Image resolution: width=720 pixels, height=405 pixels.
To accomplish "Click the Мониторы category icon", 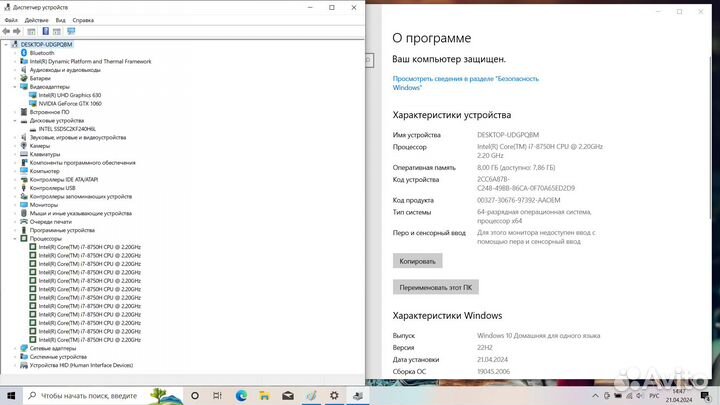I will 24,205.
